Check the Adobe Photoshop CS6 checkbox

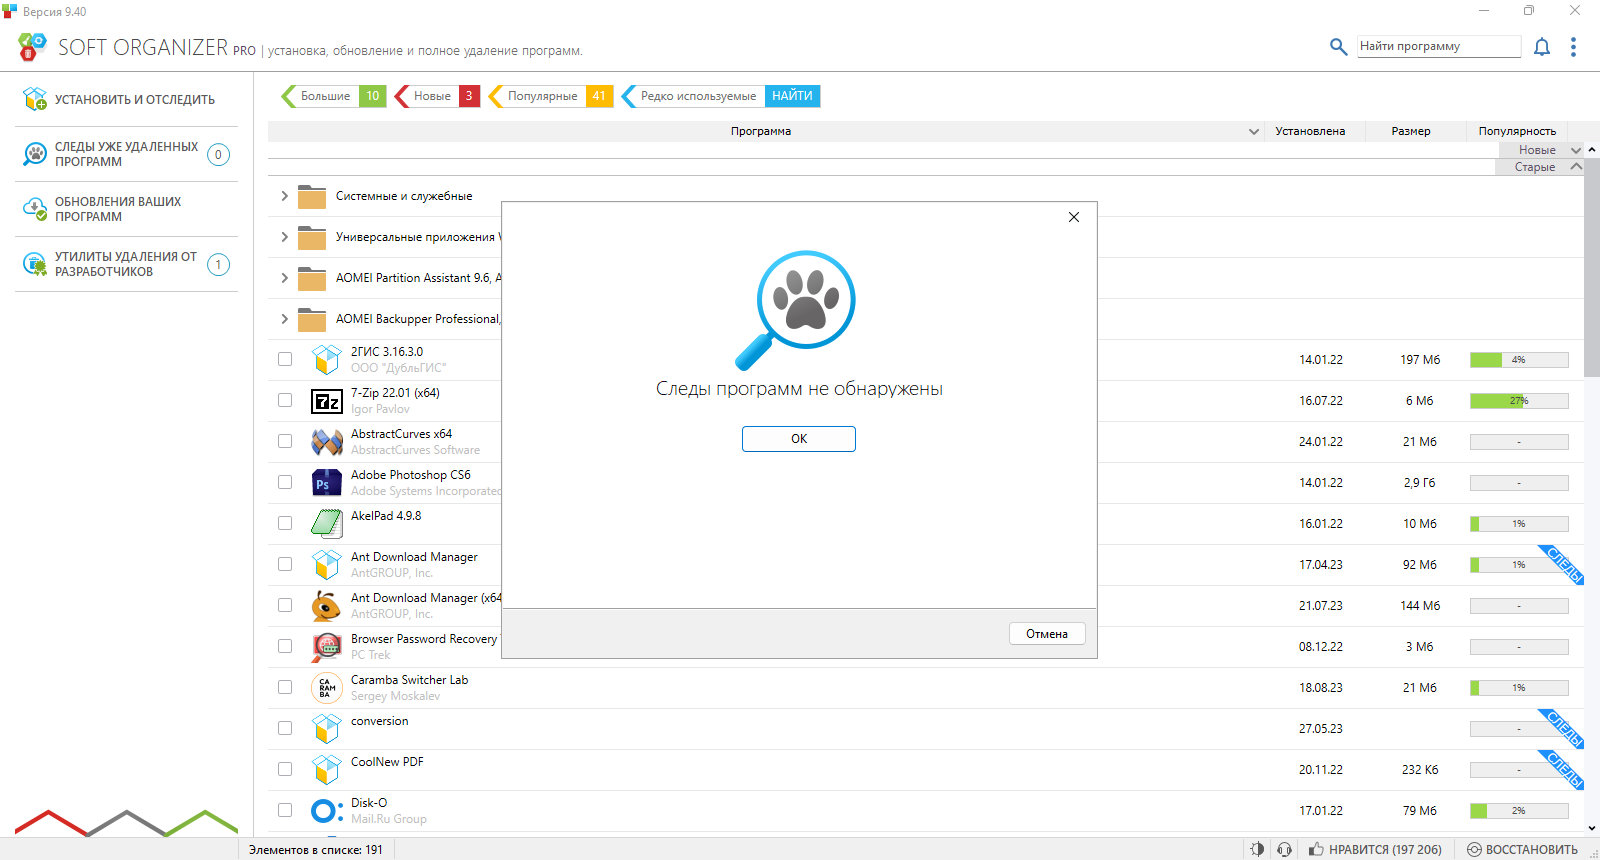pos(285,482)
